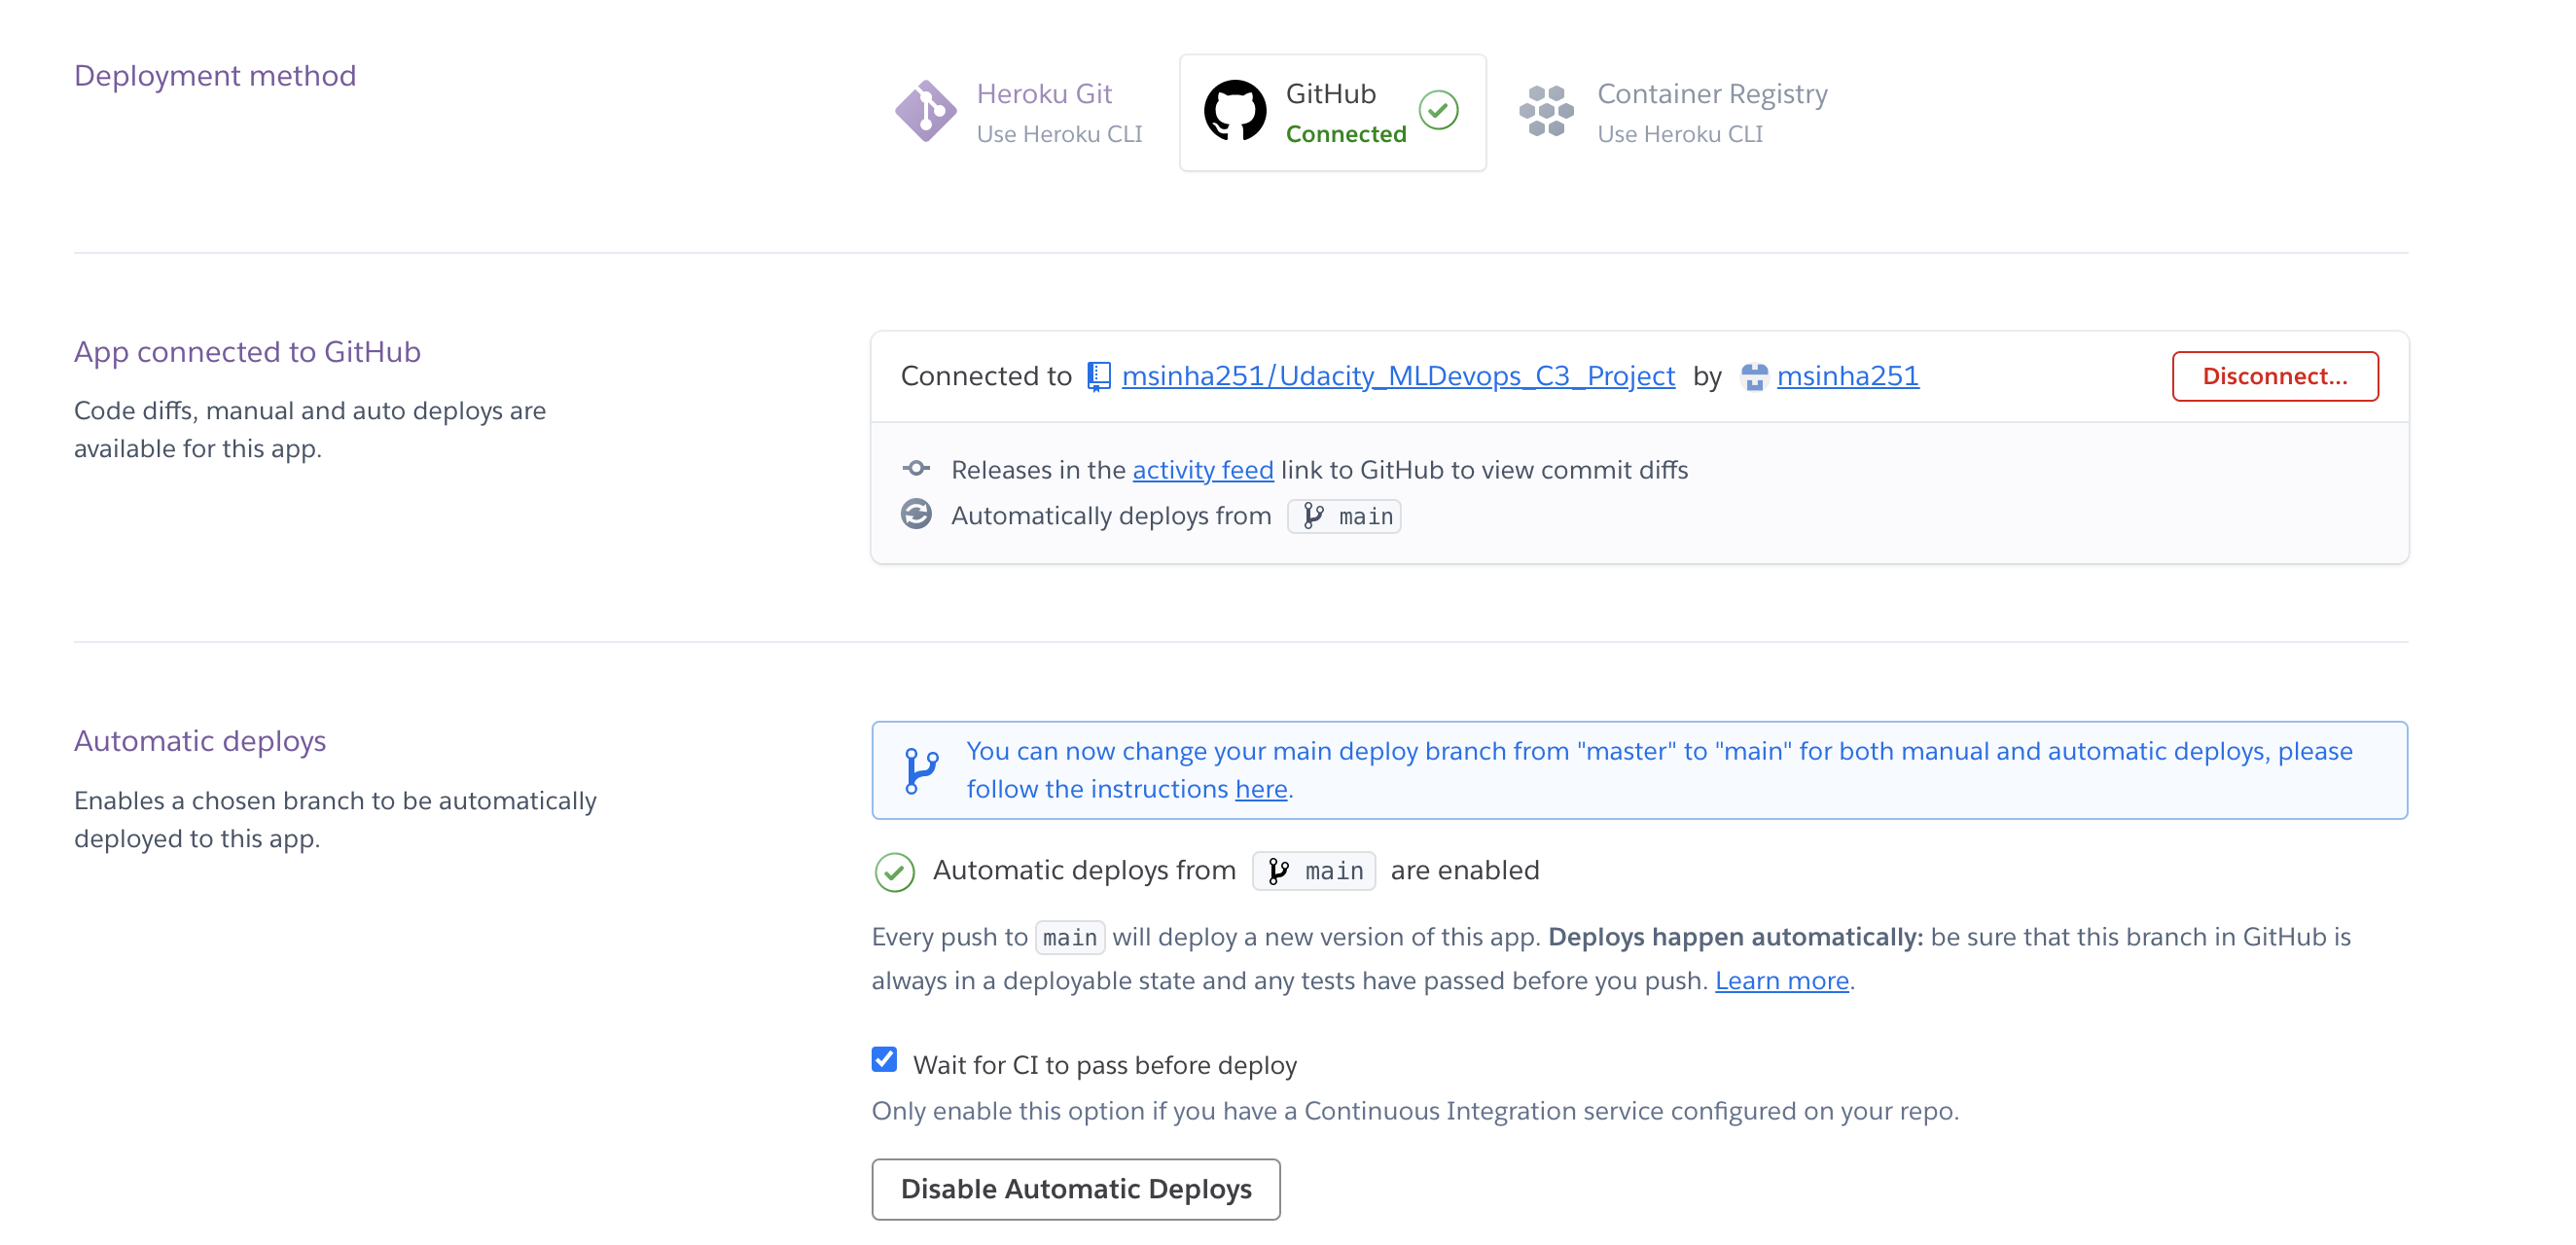
Task: Click the Heroku Git diamond icon
Action: 925,111
